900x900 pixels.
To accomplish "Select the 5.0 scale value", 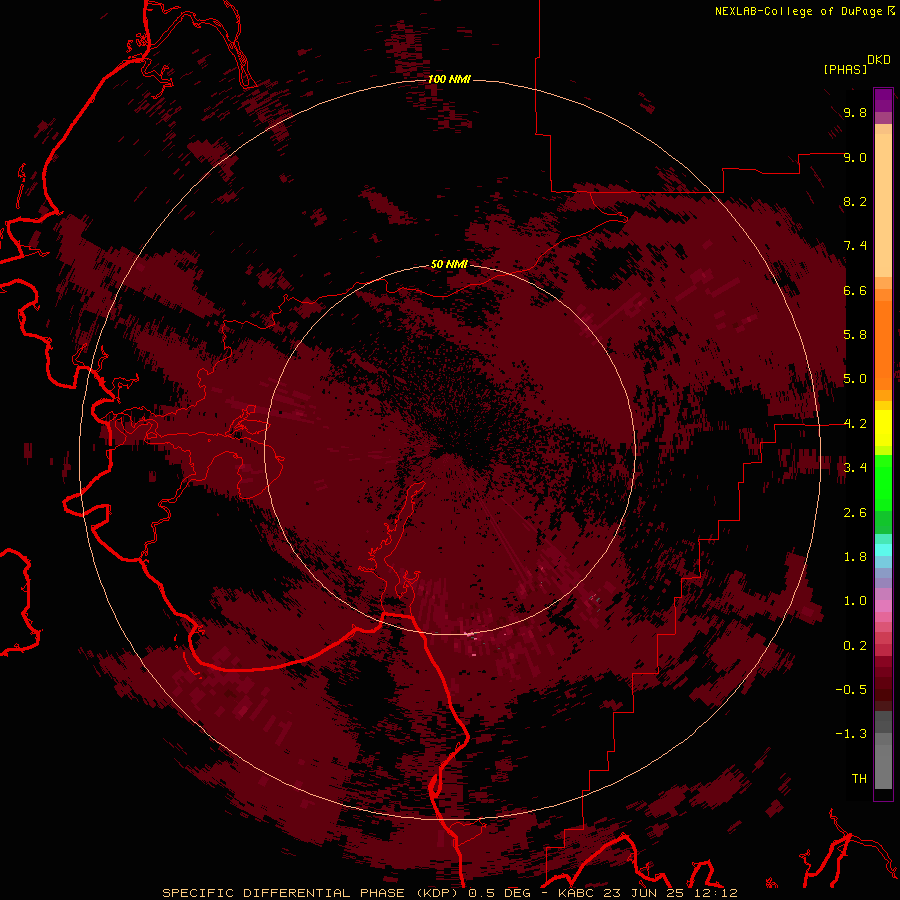I will [x=855, y=379].
